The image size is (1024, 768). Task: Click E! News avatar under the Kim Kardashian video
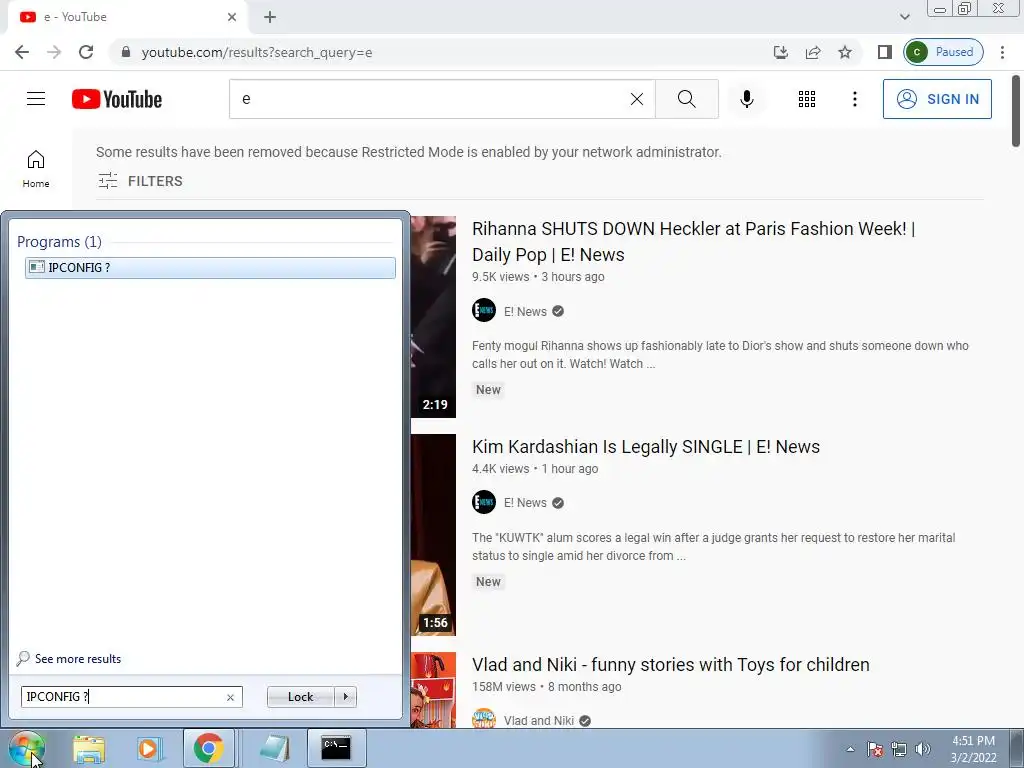tap(484, 502)
